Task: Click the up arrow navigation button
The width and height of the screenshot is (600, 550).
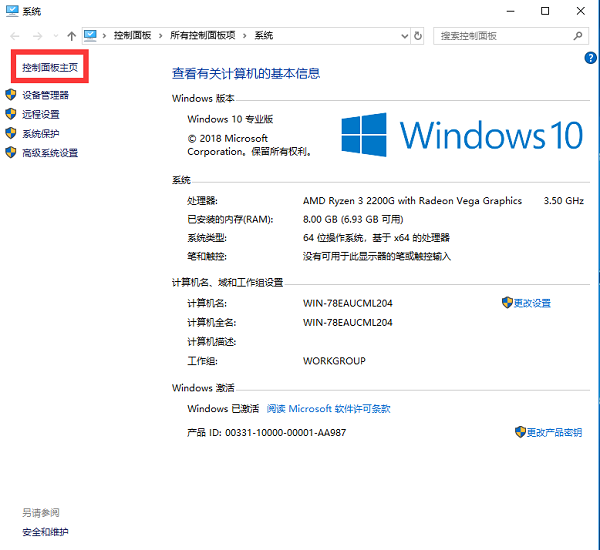Action: 71,35
